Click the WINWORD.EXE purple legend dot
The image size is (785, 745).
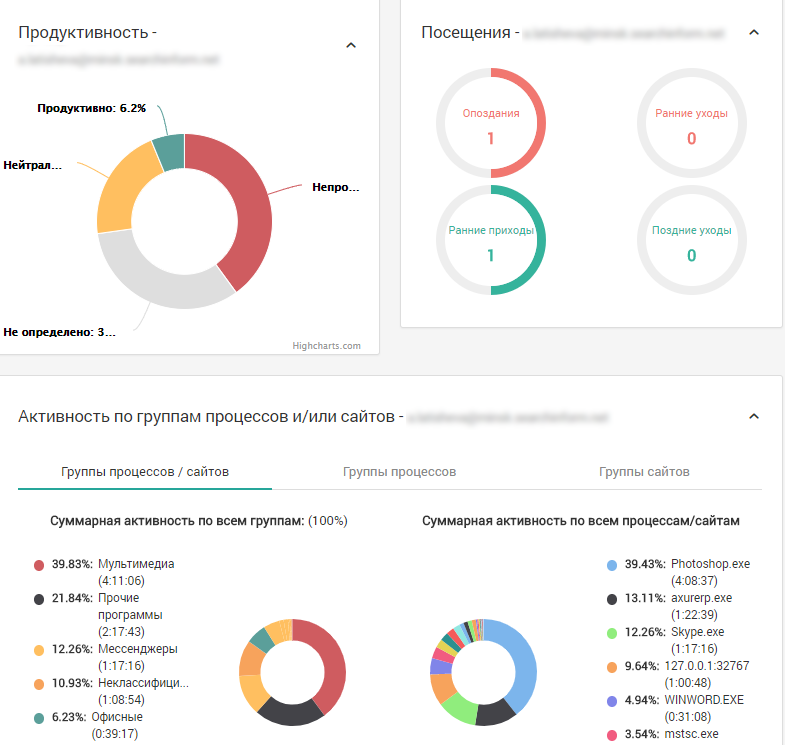coord(612,701)
